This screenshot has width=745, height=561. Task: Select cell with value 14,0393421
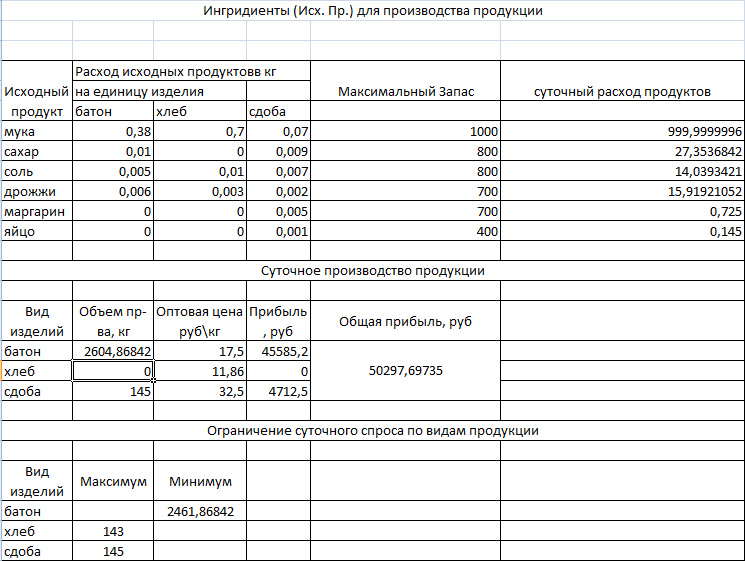point(622,171)
